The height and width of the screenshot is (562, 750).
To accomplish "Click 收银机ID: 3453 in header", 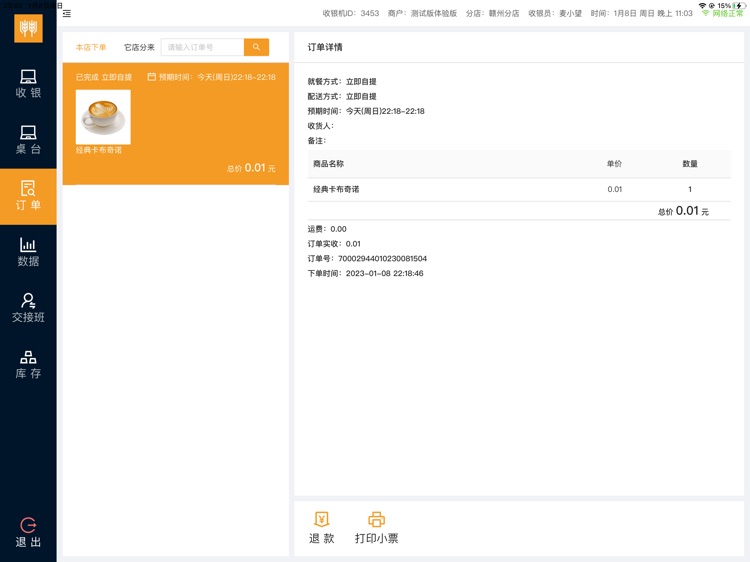I will [351, 13].
